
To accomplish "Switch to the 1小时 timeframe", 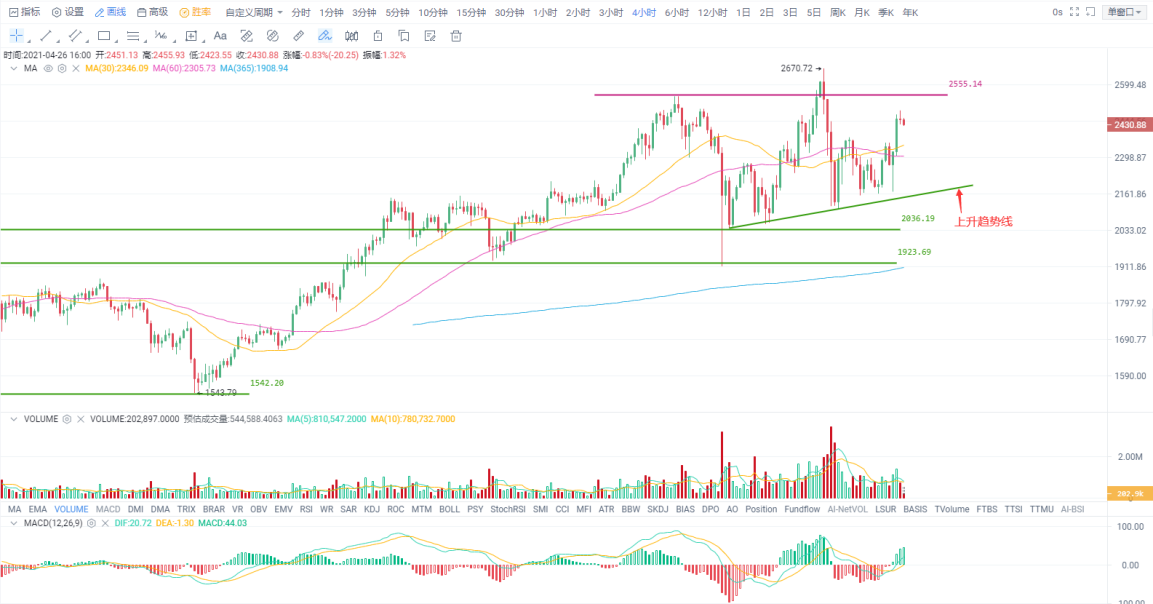I will coord(545,13).
